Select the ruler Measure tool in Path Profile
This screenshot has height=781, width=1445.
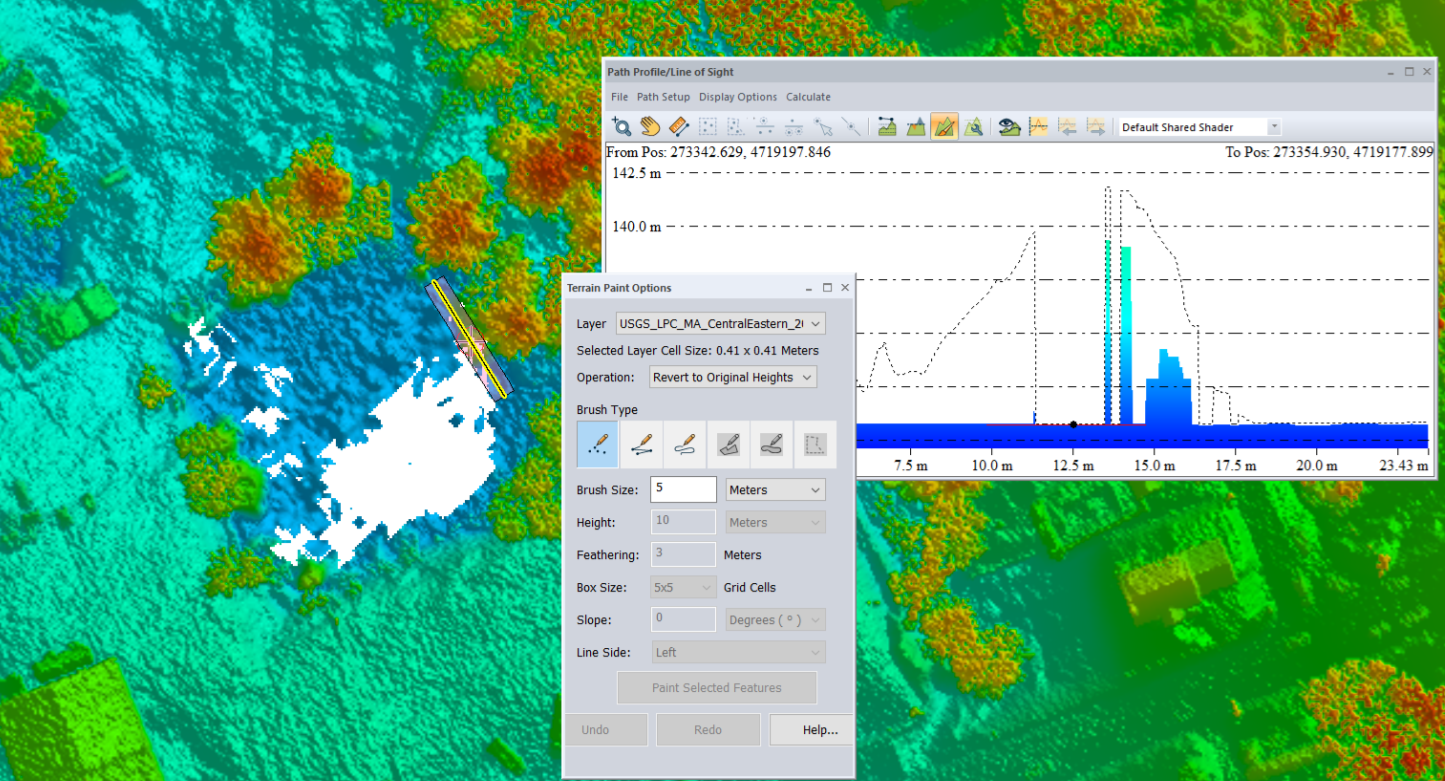coord(679,127)
